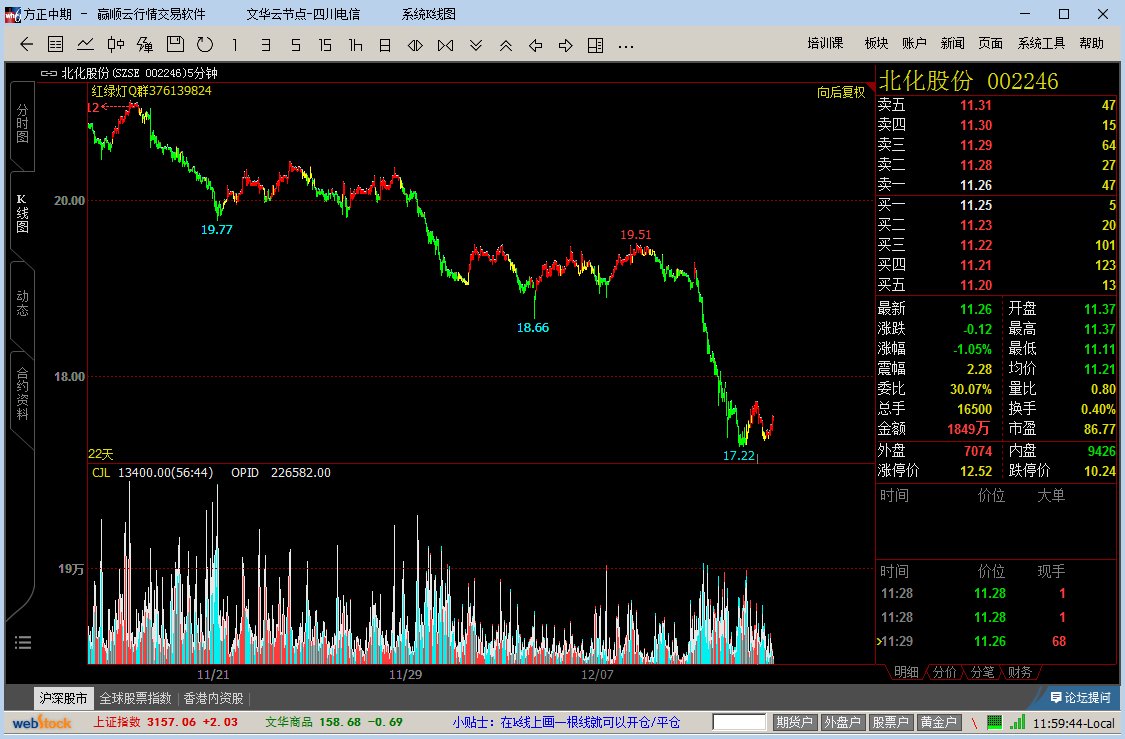The height and width of the screenshot is (739, 1125).
Task: Select the 15-minute period button
Action: click(x=325, y=45)
